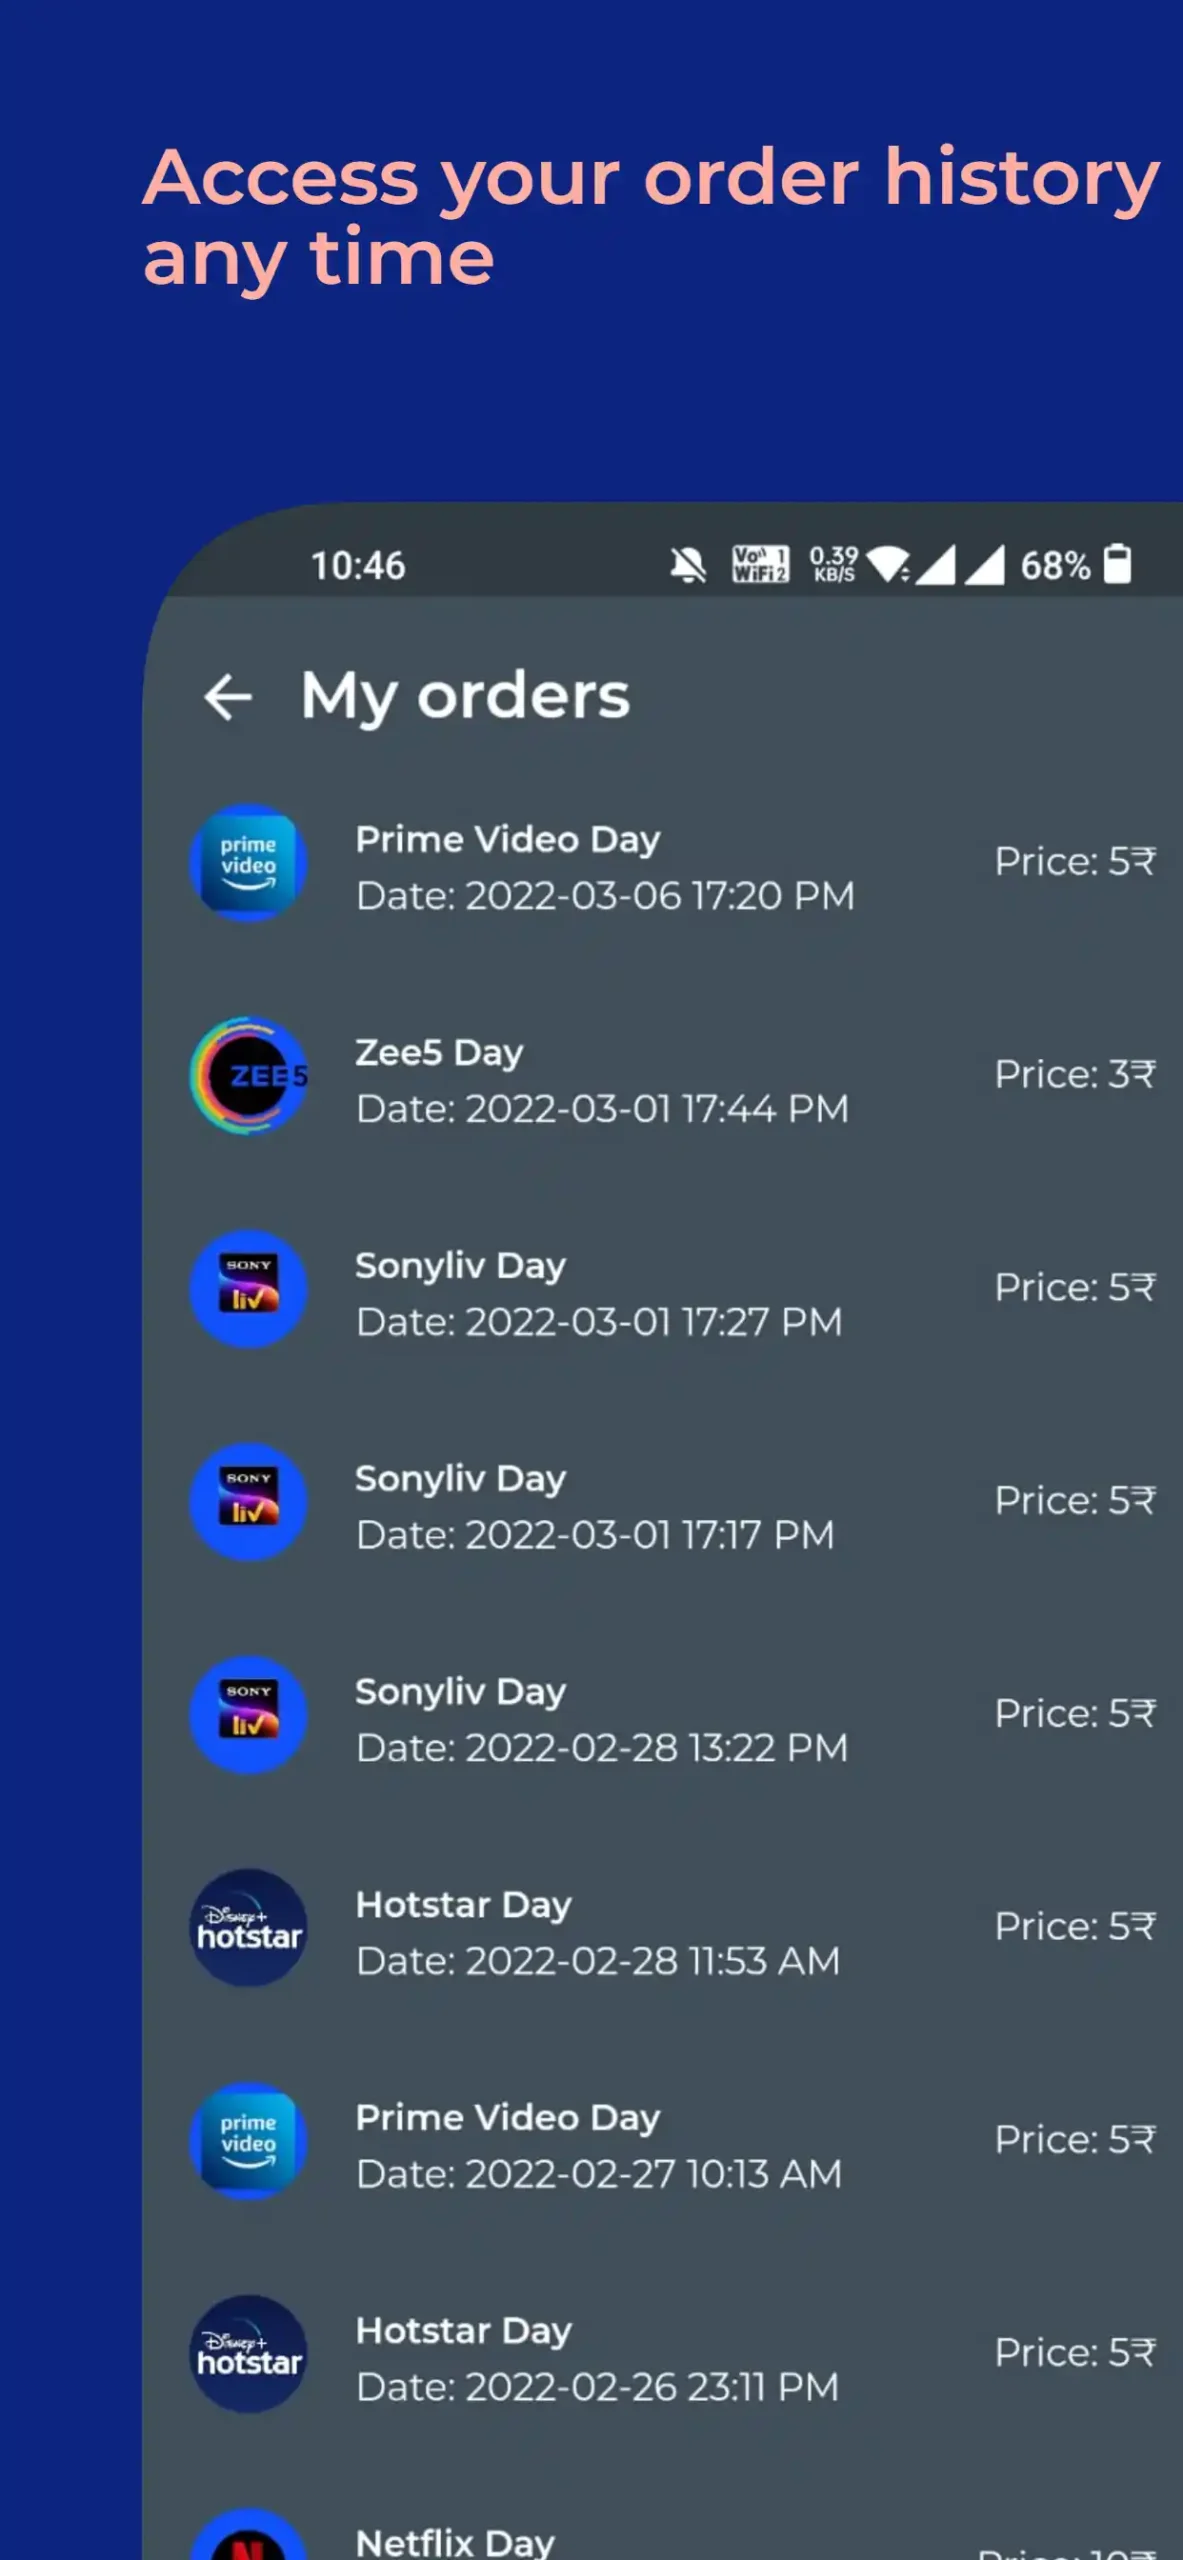
Task: Tap the date 2022-02-28 11:53 AM
Action: (598, 1961)
